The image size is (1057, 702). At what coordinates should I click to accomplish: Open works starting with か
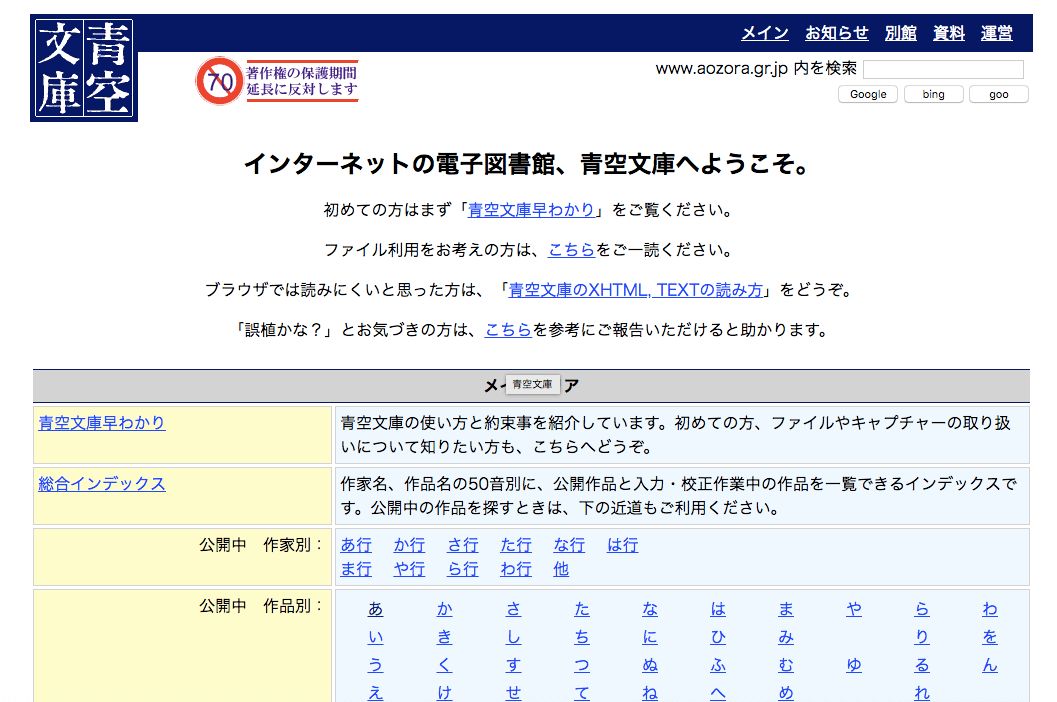click(x=444, y=609)
